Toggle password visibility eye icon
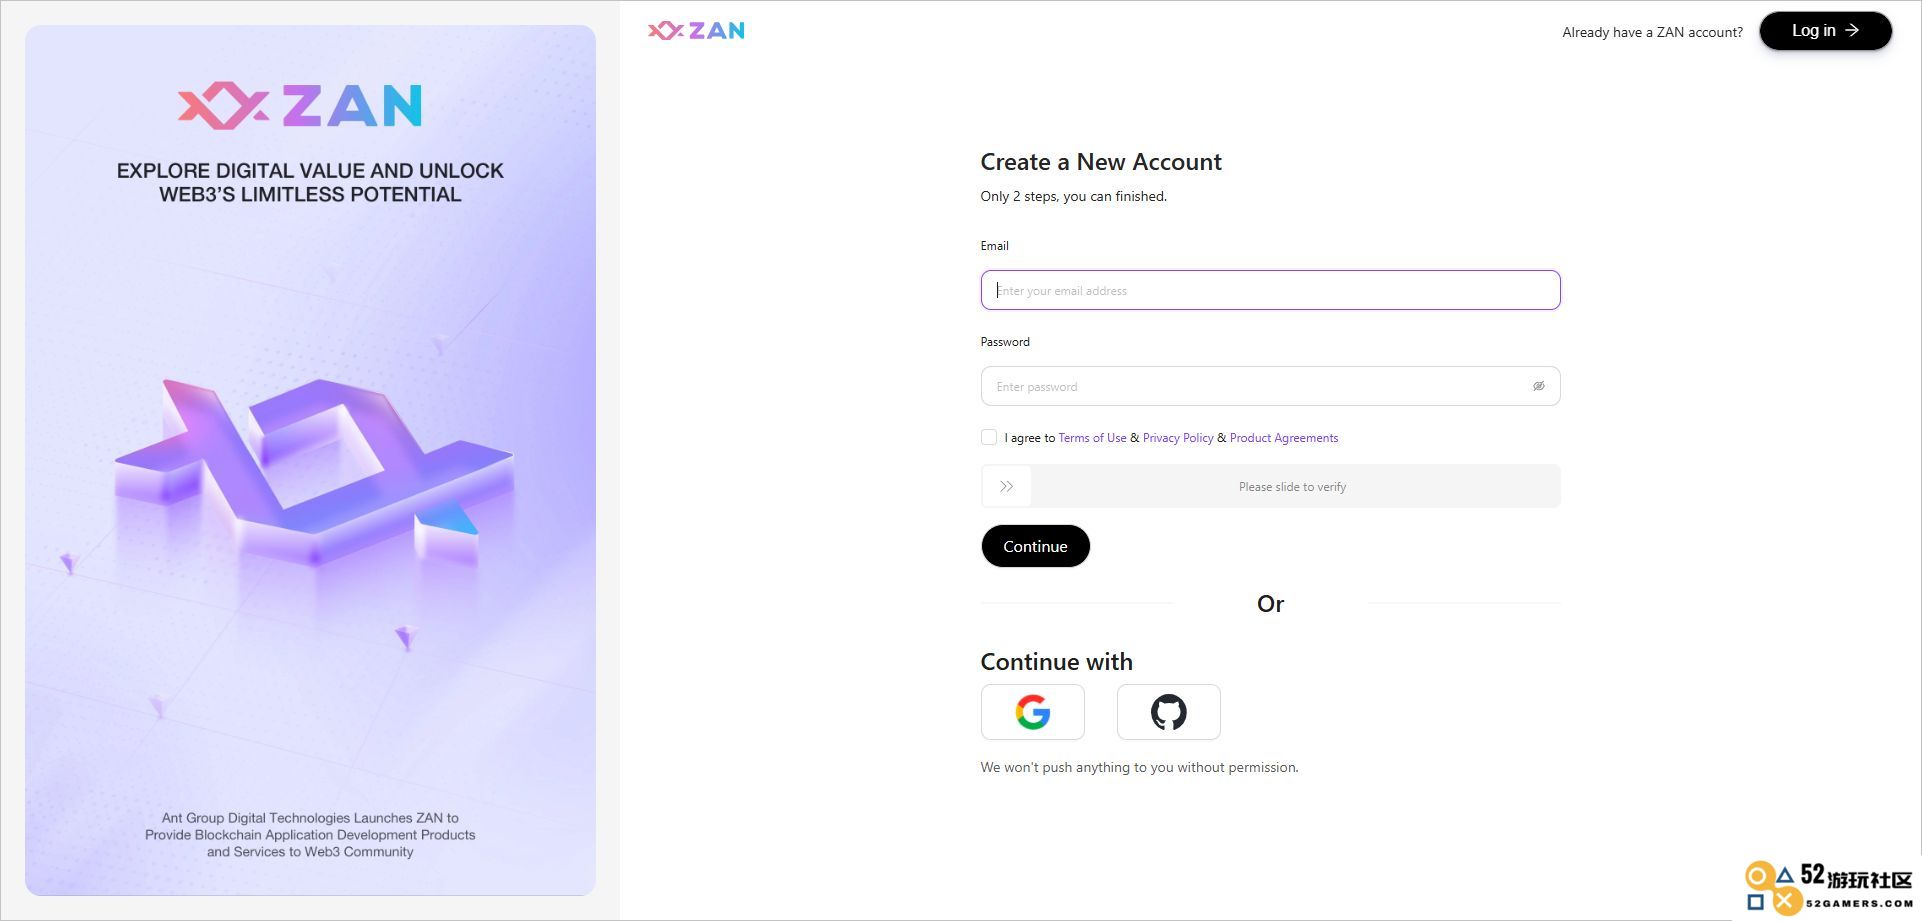Image resolution: width=1922 pixels, height=921 pixels. tap(1539, 386)
